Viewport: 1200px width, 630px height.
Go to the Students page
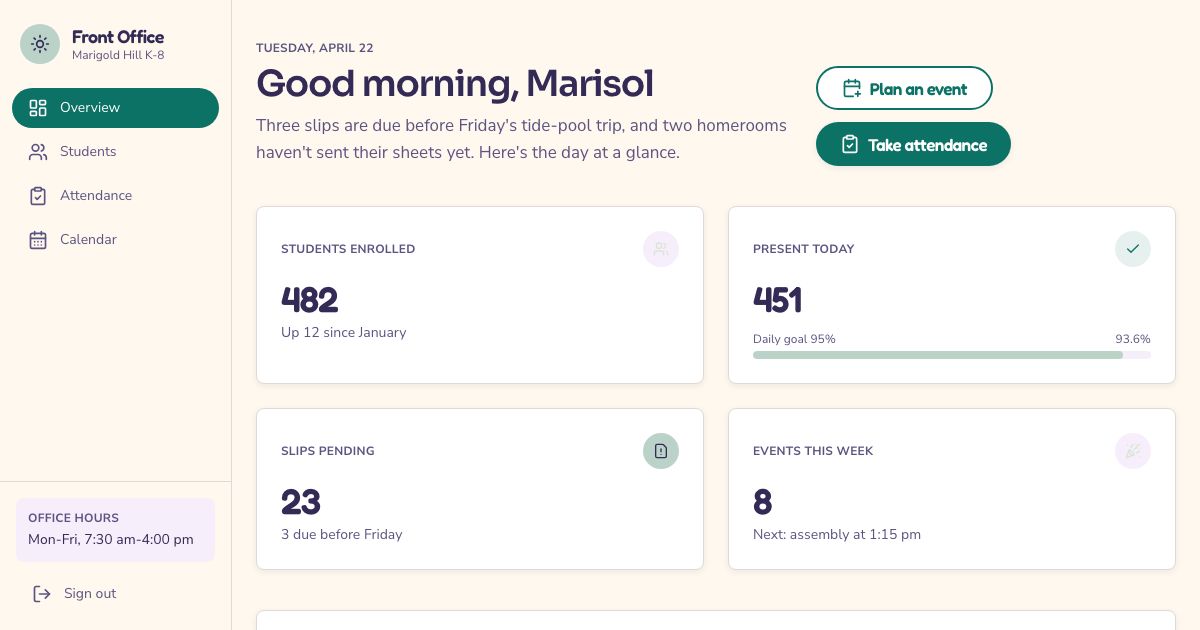click(x=115, y=152)
